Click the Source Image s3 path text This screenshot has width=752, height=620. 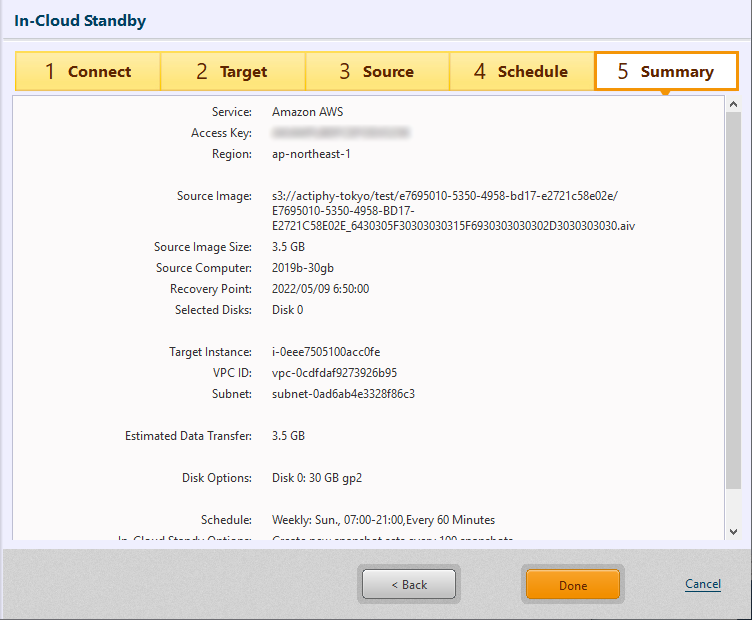click(x=452, y=211)
